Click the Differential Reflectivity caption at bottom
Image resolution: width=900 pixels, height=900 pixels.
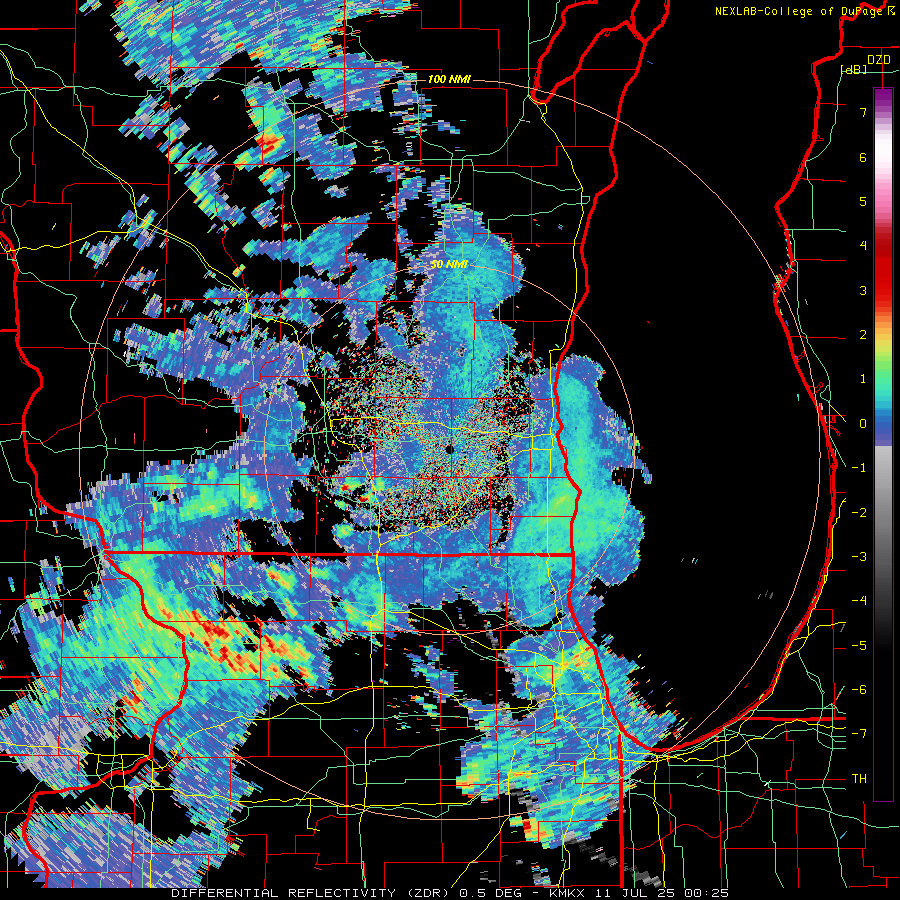[x=450, y=893]
